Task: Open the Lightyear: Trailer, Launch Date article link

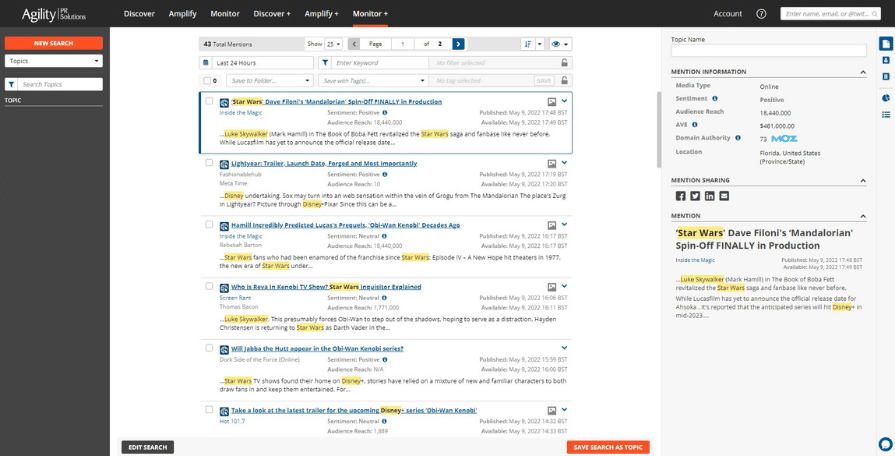Action: click(x=324, y=163)
